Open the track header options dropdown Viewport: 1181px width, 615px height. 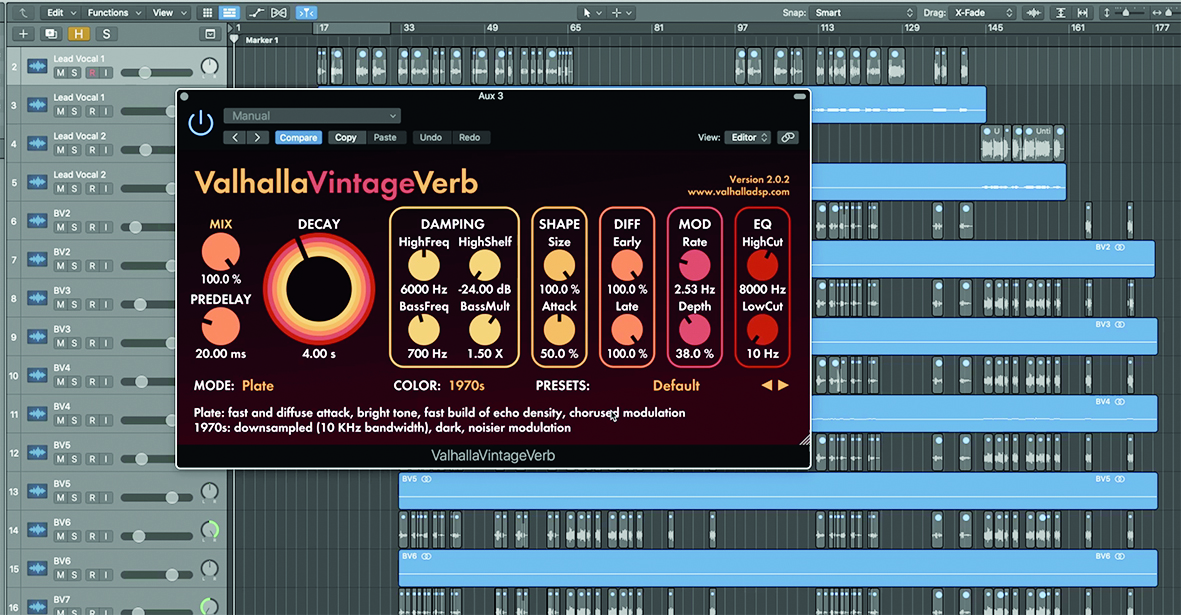[210, 34]
